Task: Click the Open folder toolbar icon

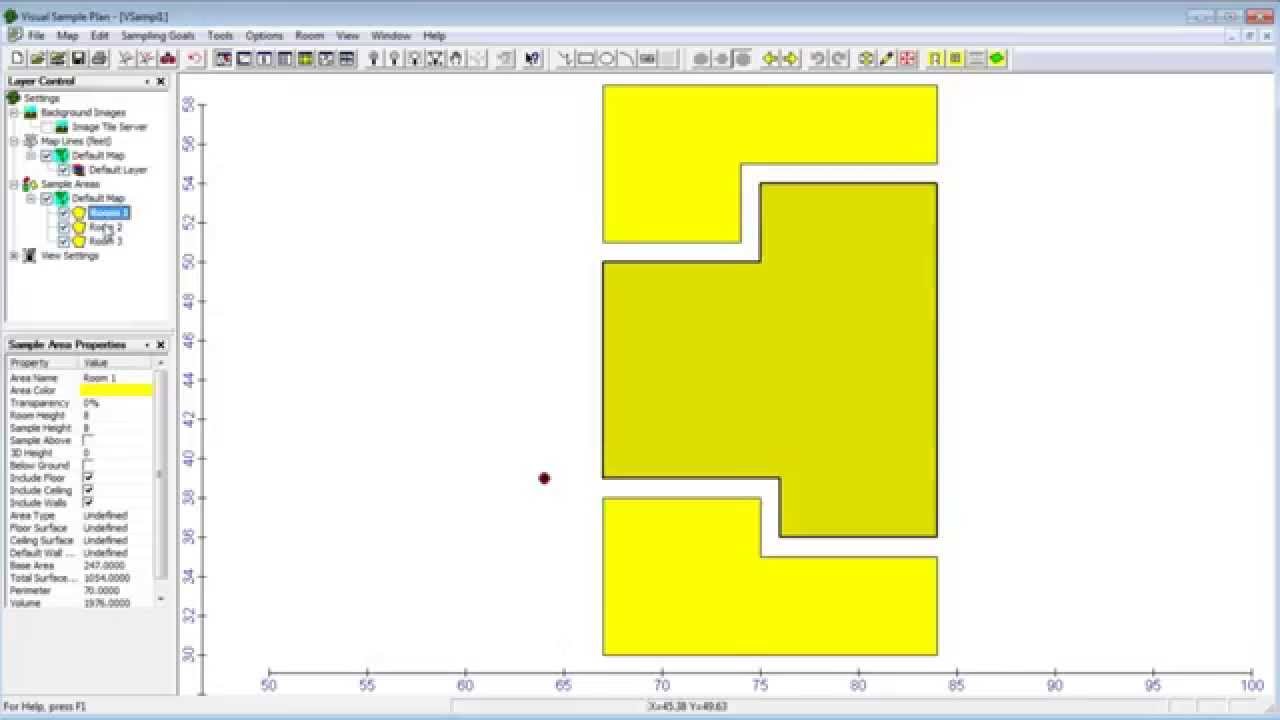Action: (x=37, y=59)
